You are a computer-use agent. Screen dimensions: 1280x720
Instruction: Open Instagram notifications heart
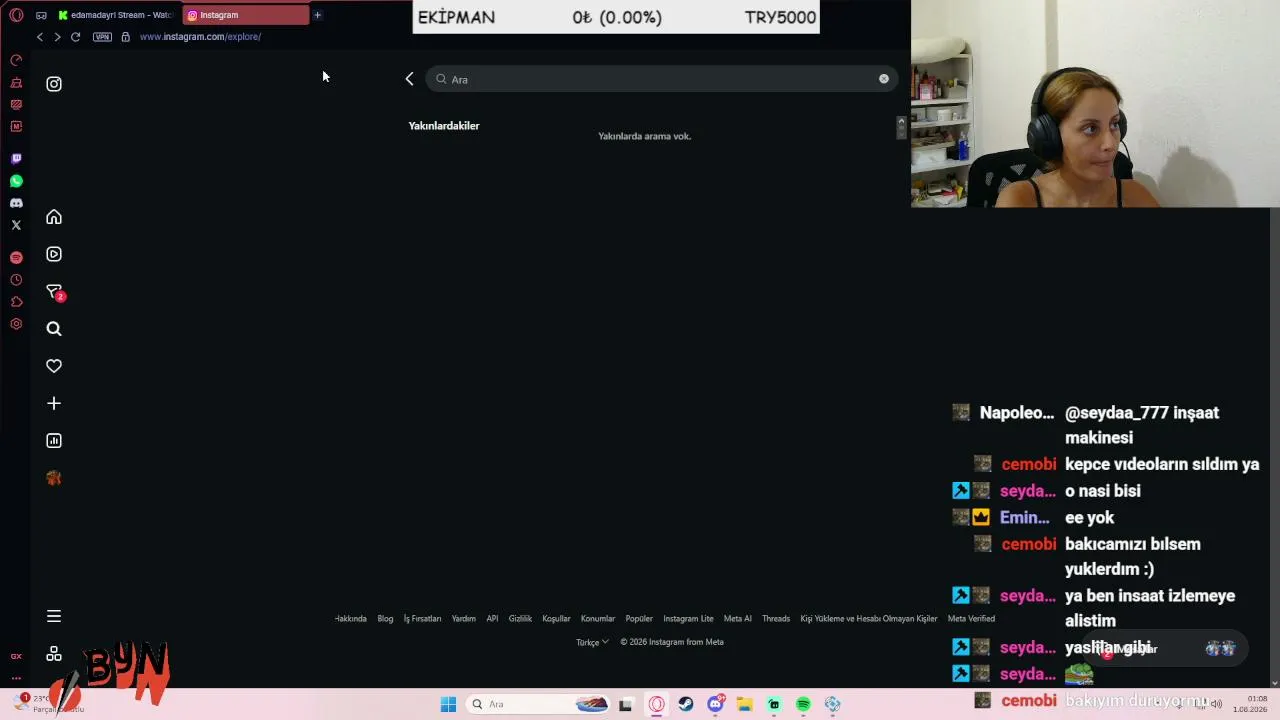[x=54, y=366]
